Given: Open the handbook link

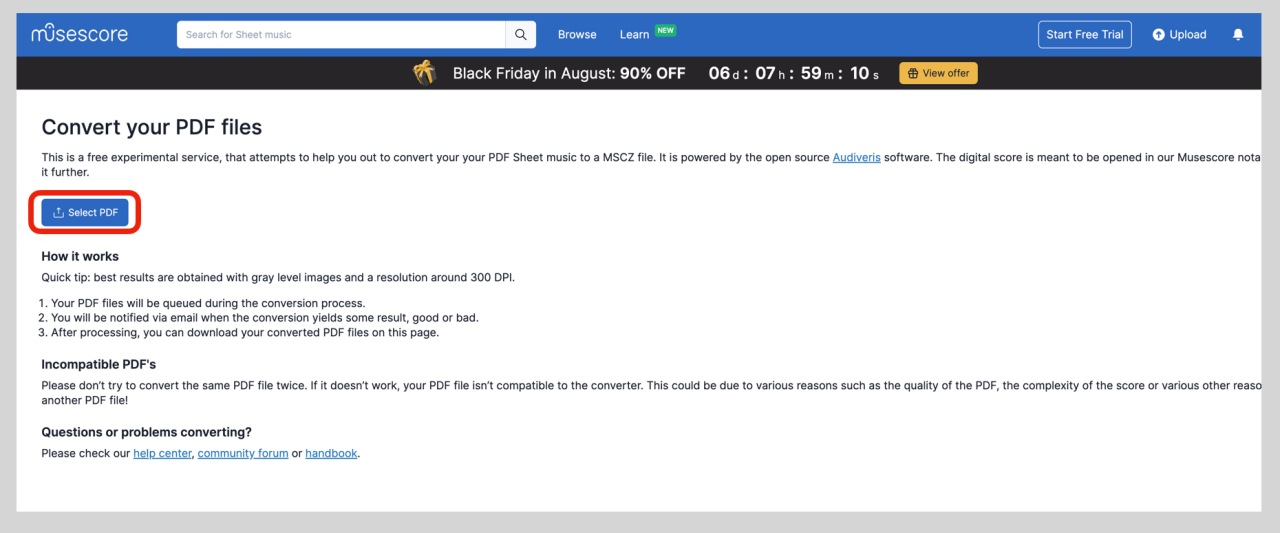Looking at the screenshot, I should tap(331, 453).
